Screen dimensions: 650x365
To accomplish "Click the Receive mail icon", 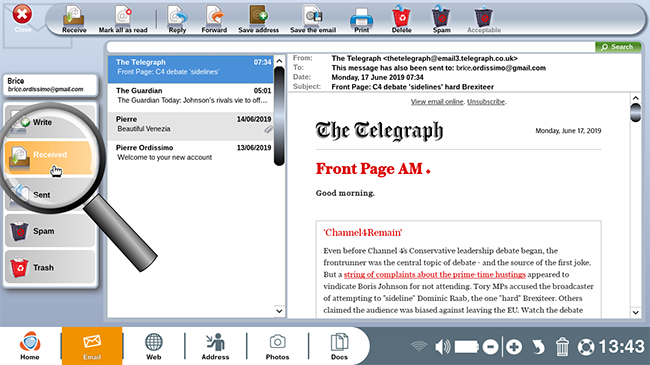I will tap(74, 19).
